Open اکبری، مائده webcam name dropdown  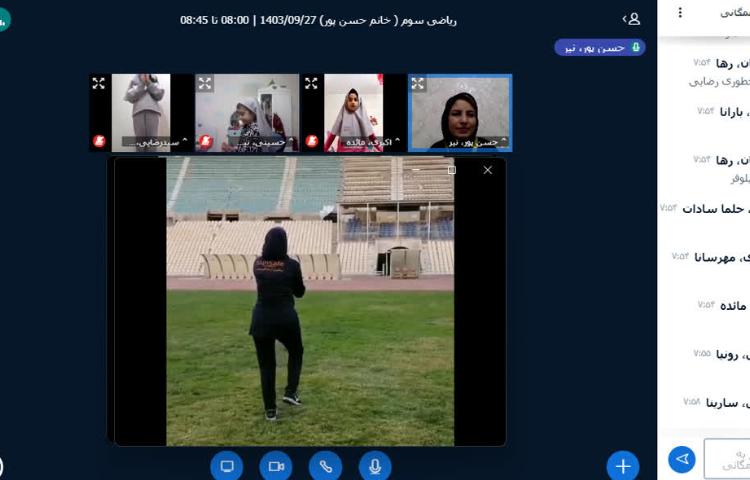373,142
